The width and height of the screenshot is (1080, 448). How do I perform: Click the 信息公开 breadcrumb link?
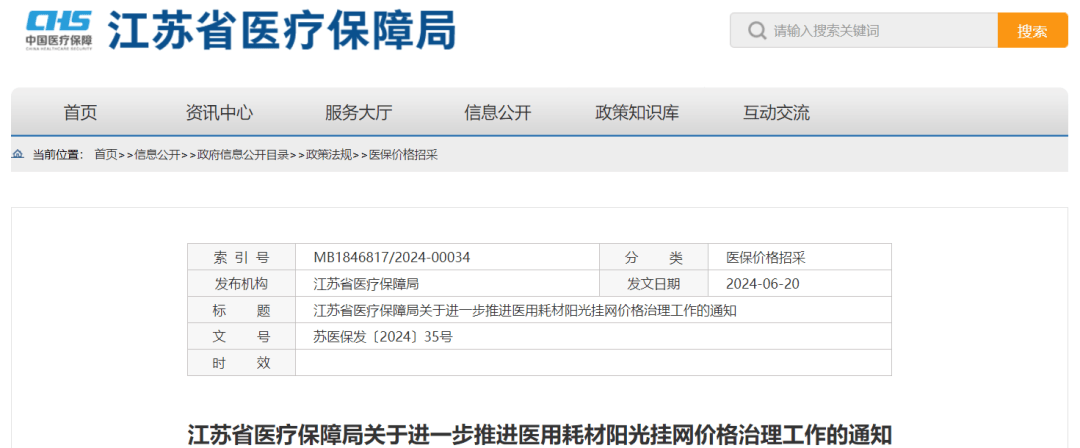(x=157, y=155)
